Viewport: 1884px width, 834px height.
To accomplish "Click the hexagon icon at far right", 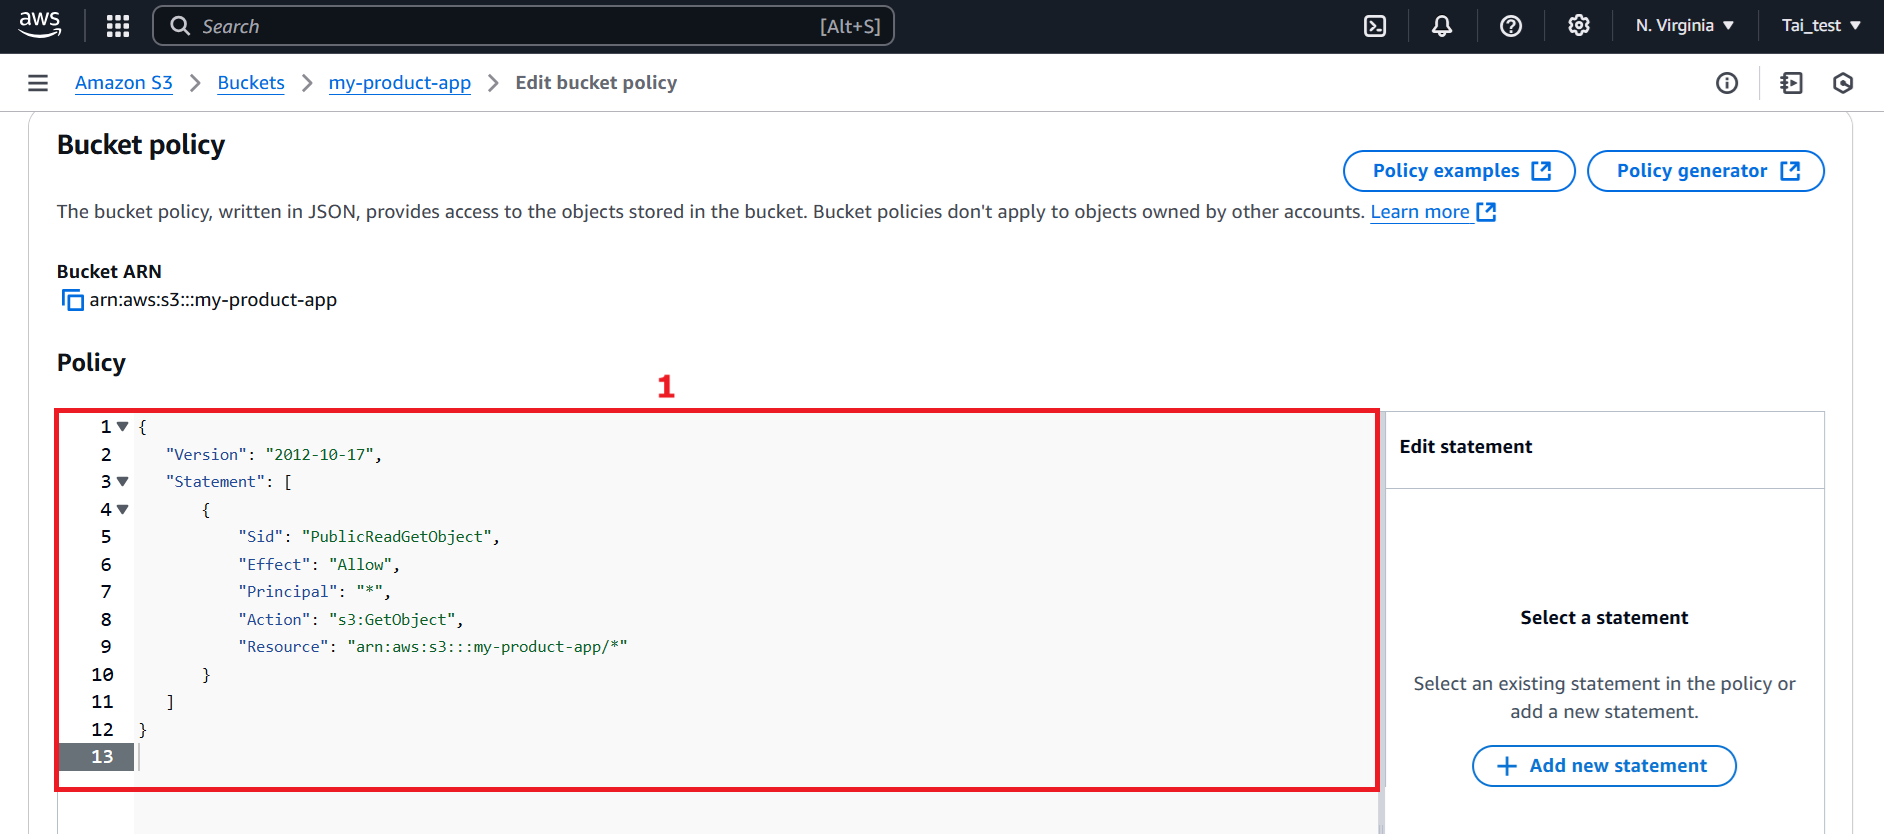I will tap(1843, 83).
